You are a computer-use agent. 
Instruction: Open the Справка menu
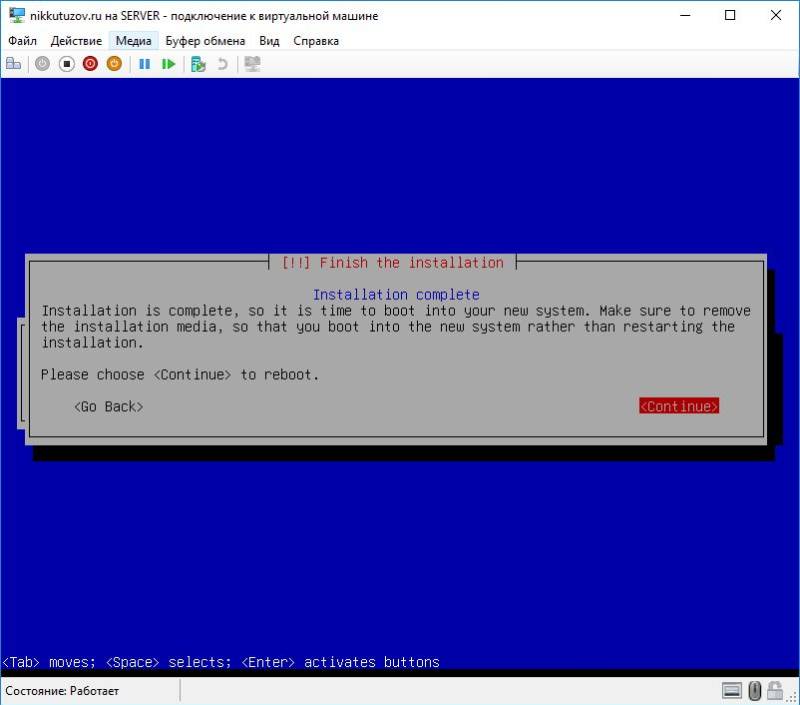click(315, 41)
